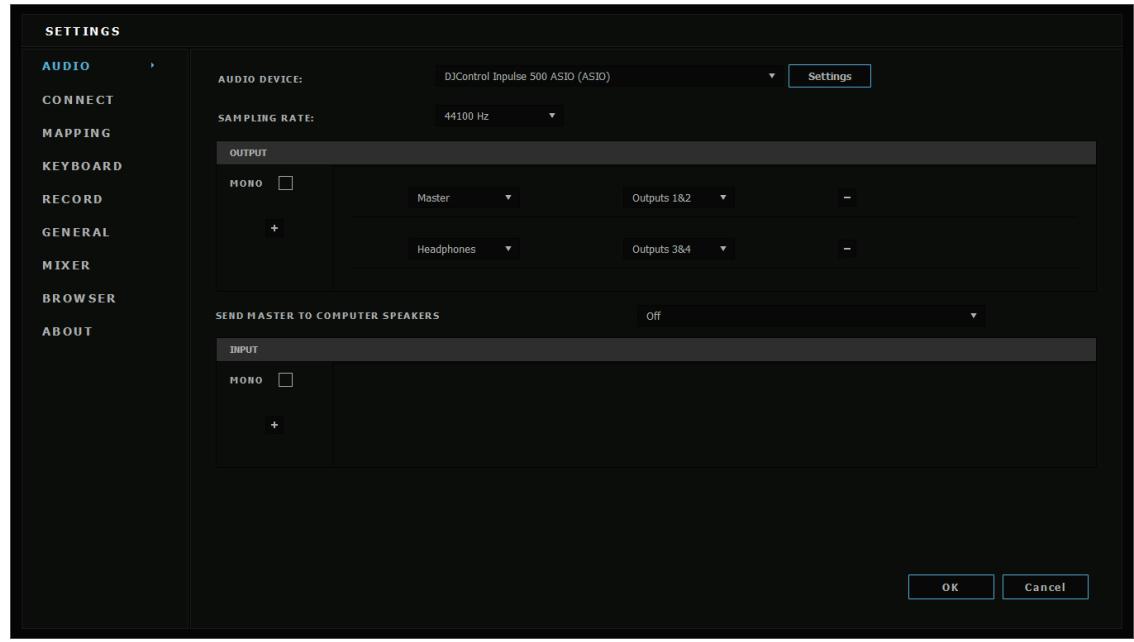Open the Keyboard settings section
The width and height of the screenshot is (1134, 642).
pos(82,166)
